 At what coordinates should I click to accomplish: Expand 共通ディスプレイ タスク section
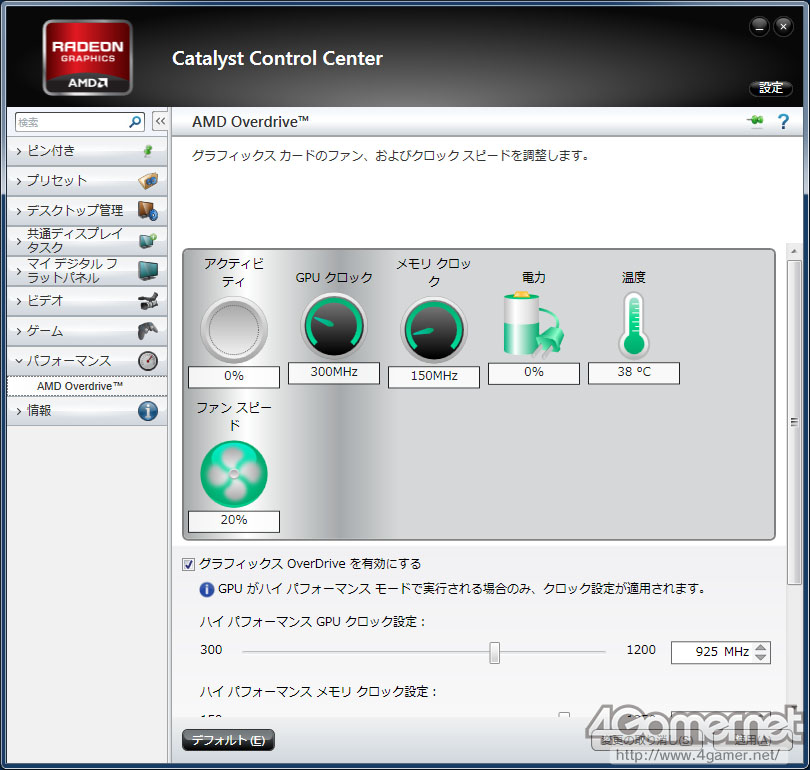87,241
